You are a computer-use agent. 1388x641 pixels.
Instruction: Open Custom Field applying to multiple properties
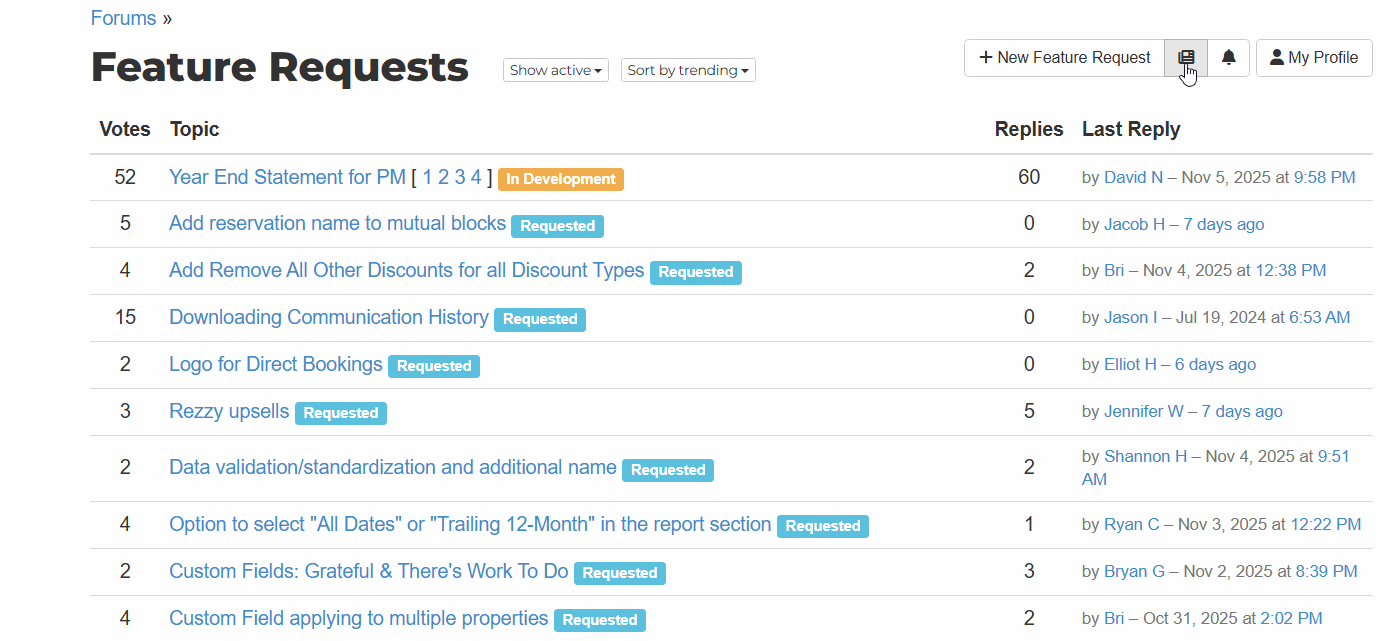[x=358, y=618]
